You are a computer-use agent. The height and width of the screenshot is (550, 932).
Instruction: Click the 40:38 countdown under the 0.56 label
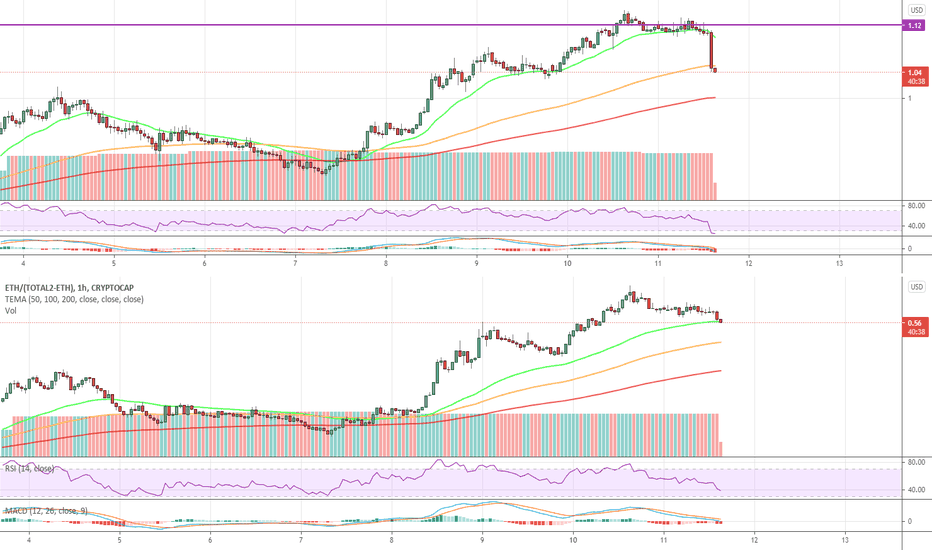point(915,332)
